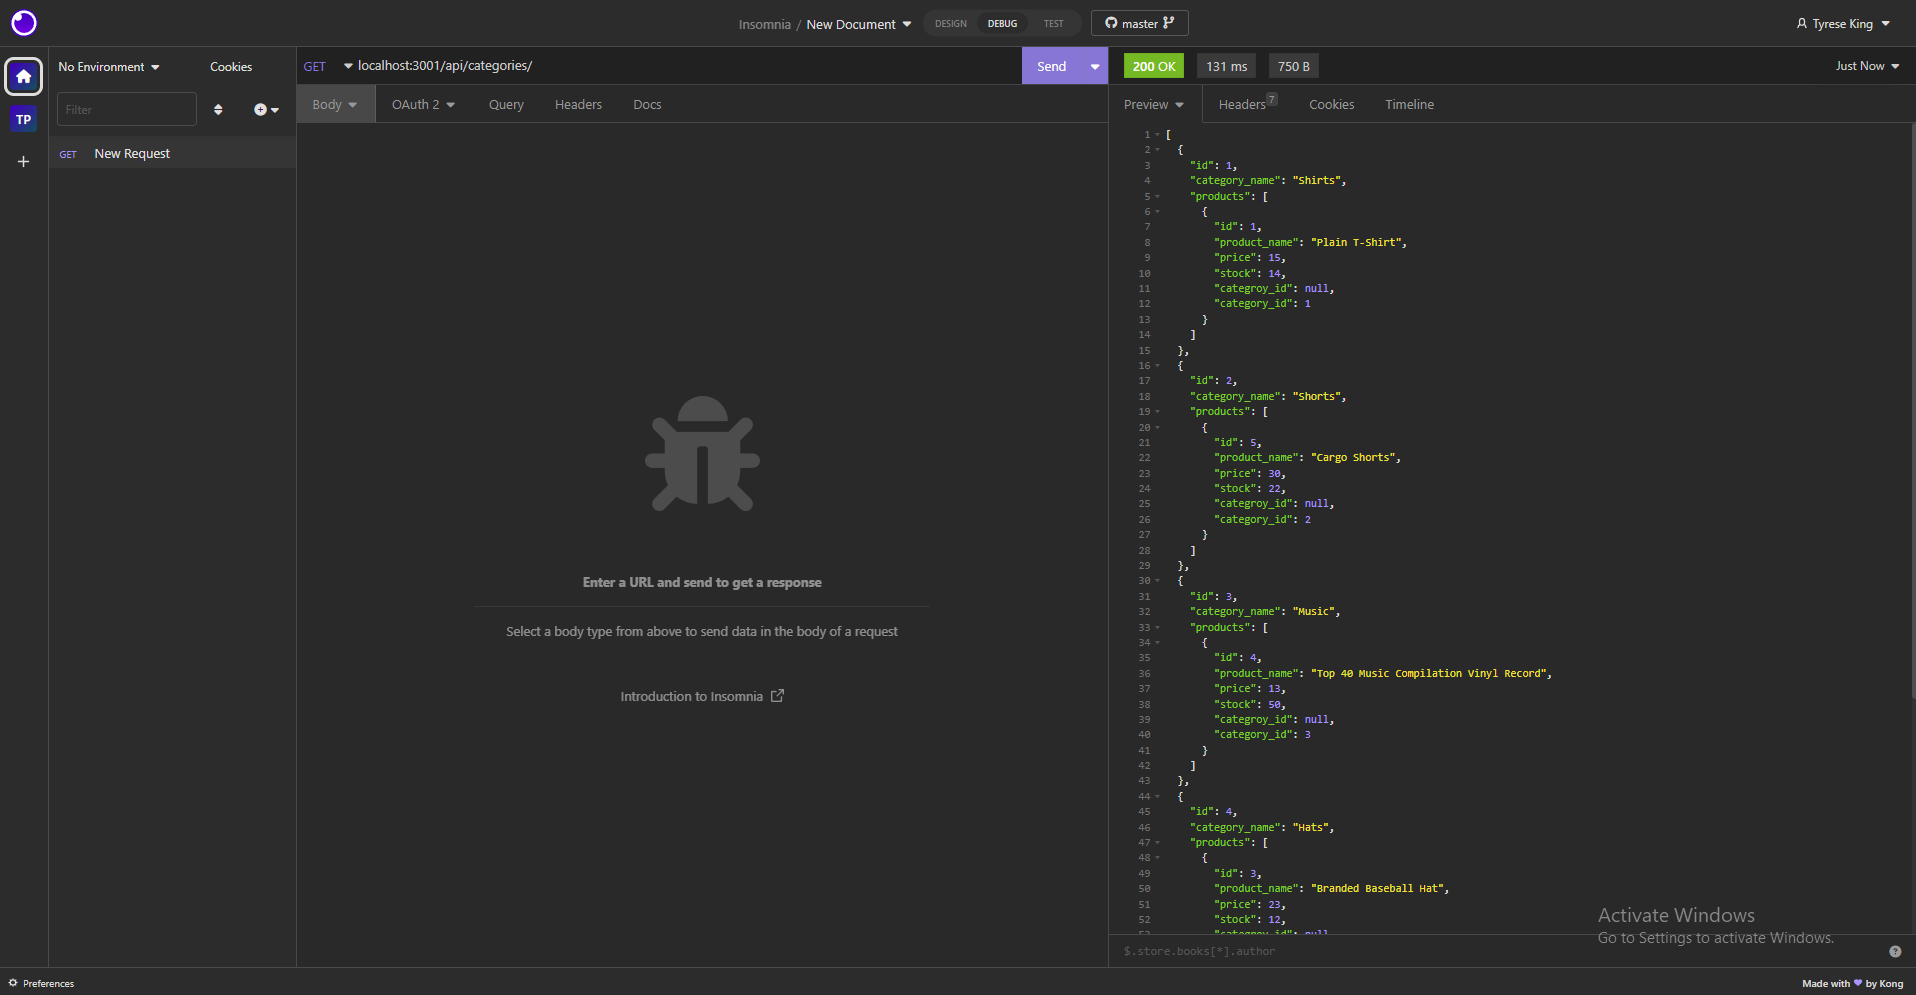Open the response Headers tab

tap(1247, 104)
